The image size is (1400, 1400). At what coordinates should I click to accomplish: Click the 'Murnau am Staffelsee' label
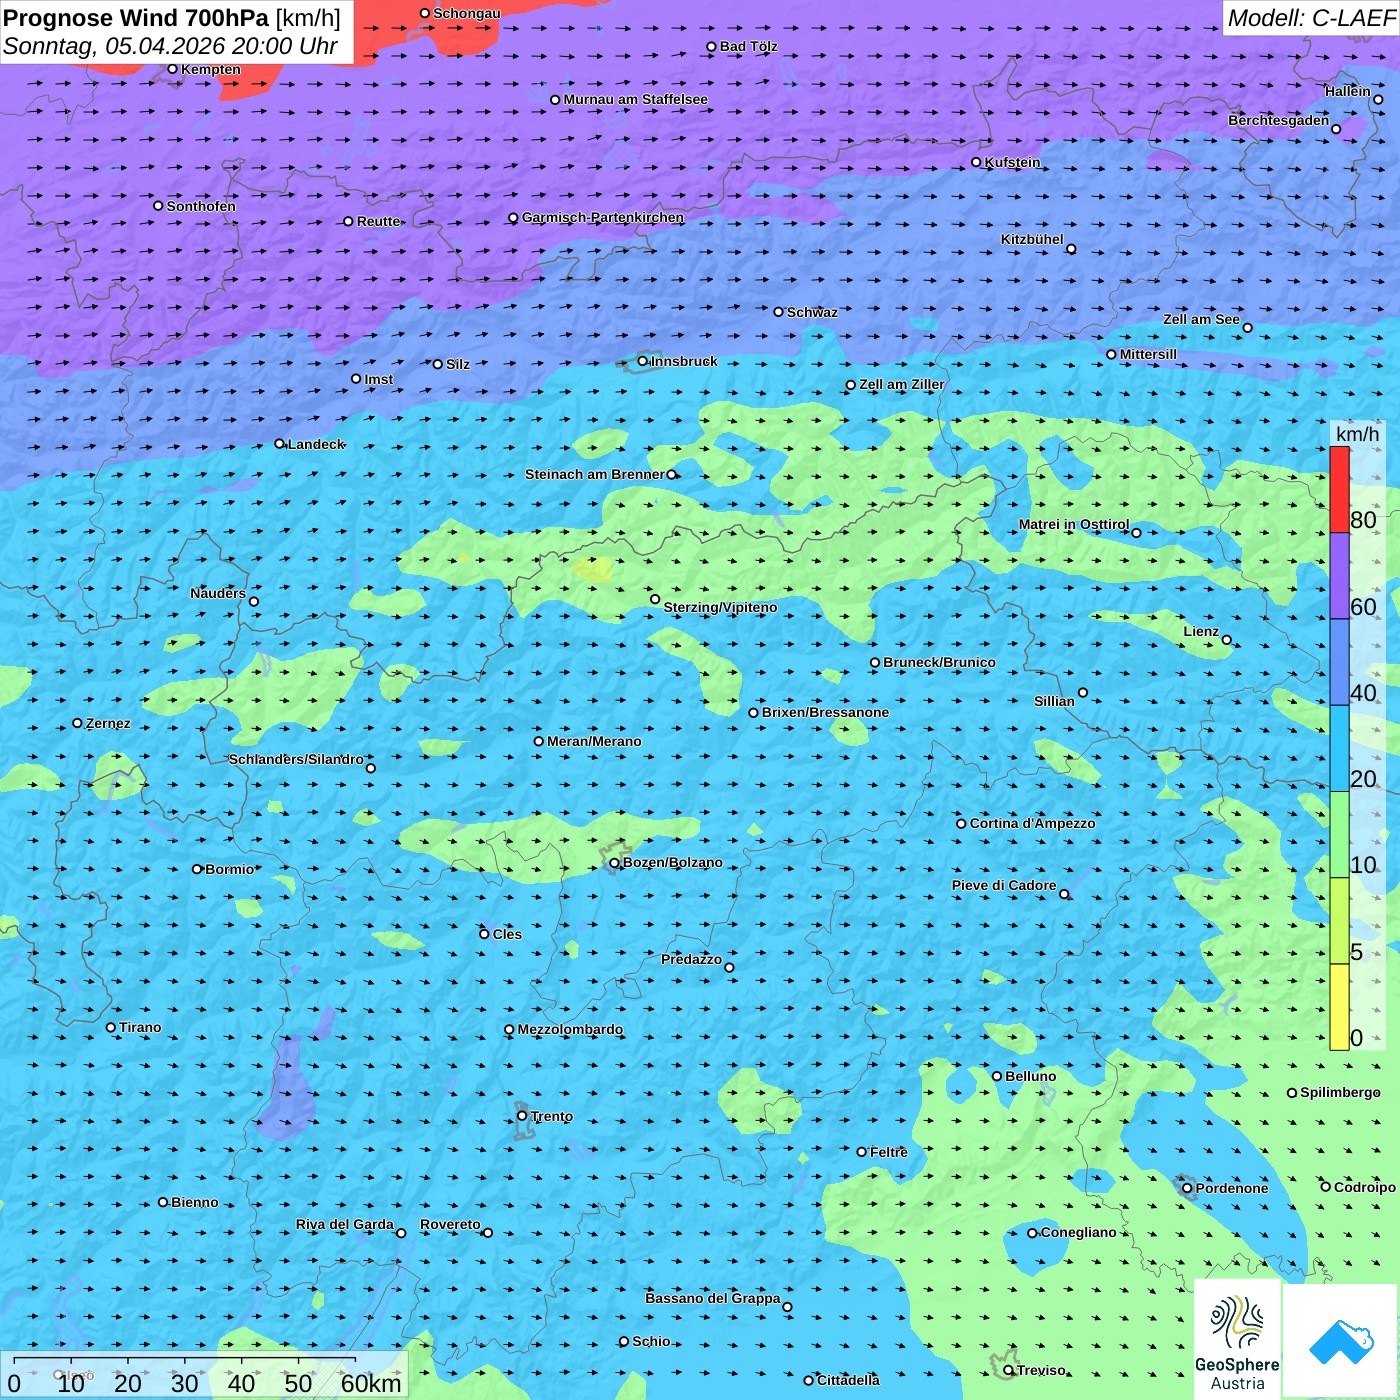(x=635, y=99)
